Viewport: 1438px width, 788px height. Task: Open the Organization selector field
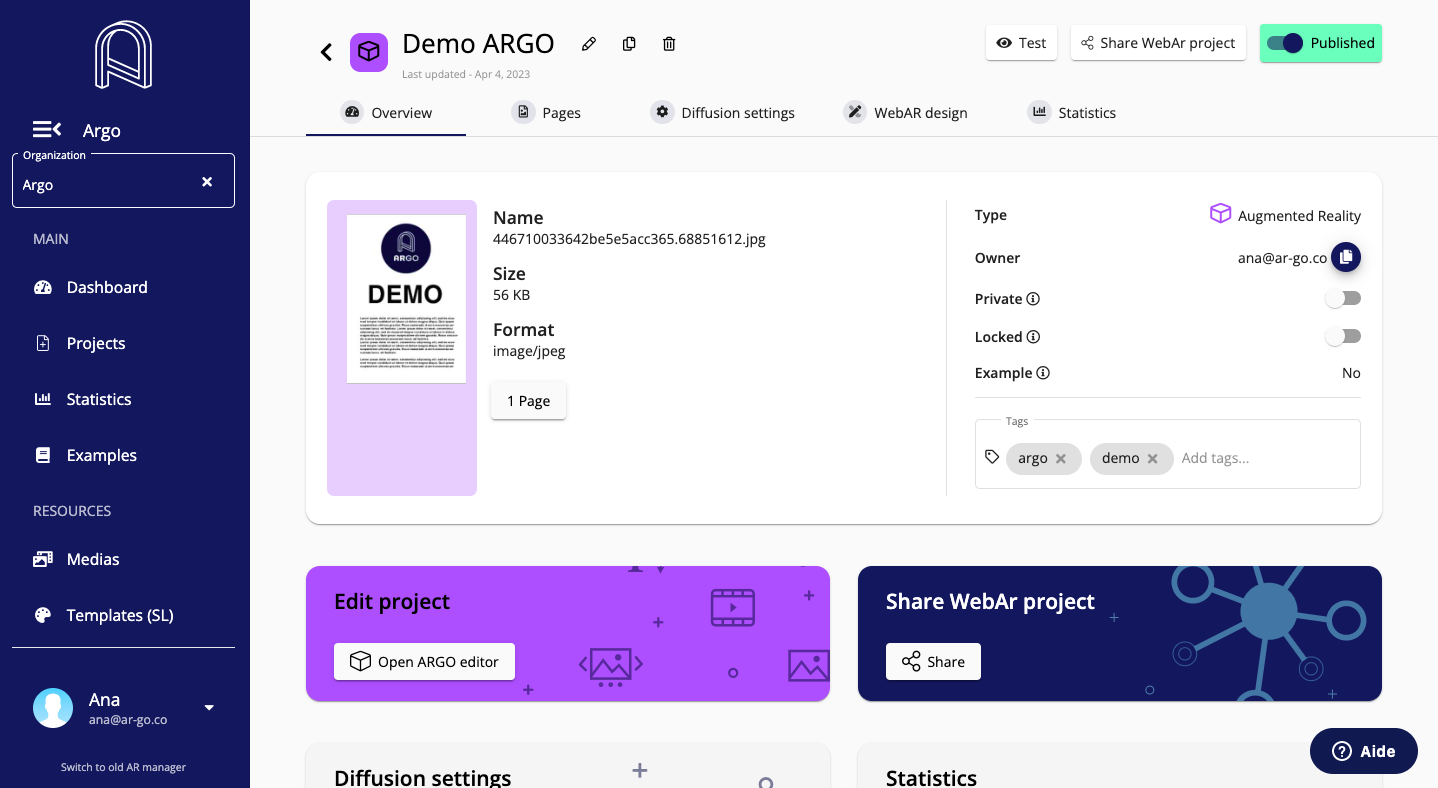tap(123, 181)
